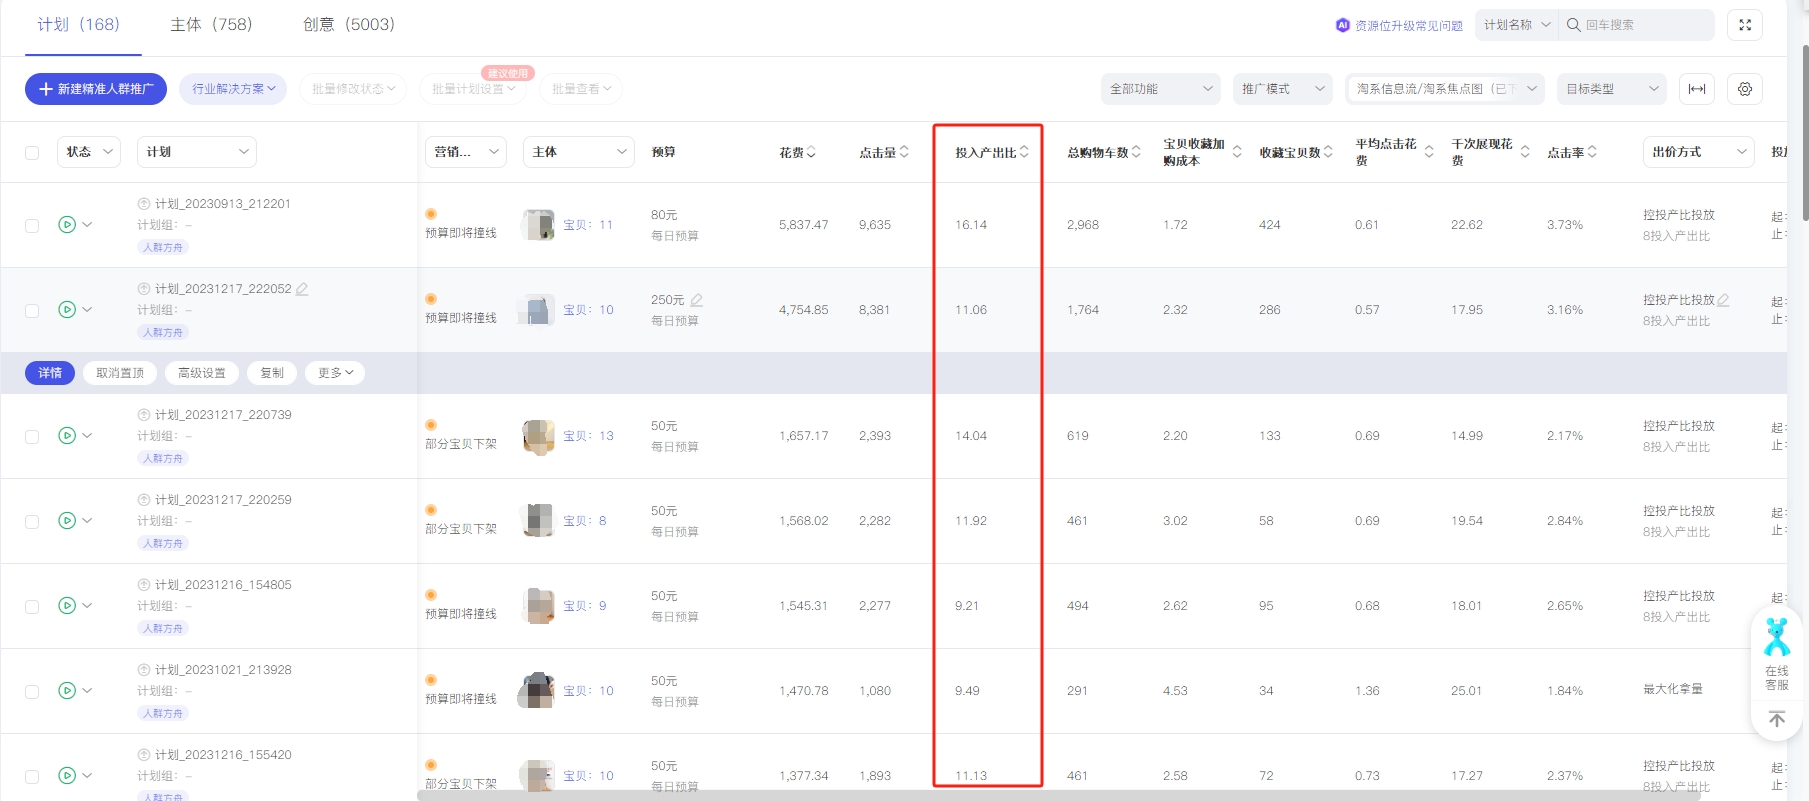Open the 出价方式 column dropdown
Image resolution: width=1809 pixels, height=801 pixels.
1699,152
